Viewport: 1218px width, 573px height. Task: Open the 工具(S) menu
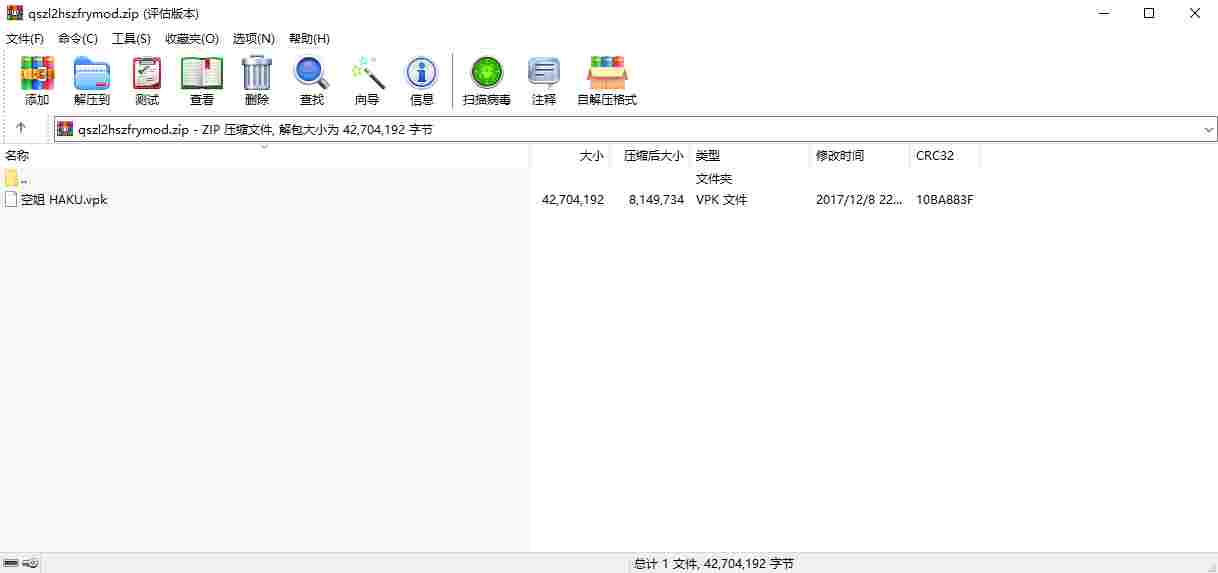click(131, 38)
